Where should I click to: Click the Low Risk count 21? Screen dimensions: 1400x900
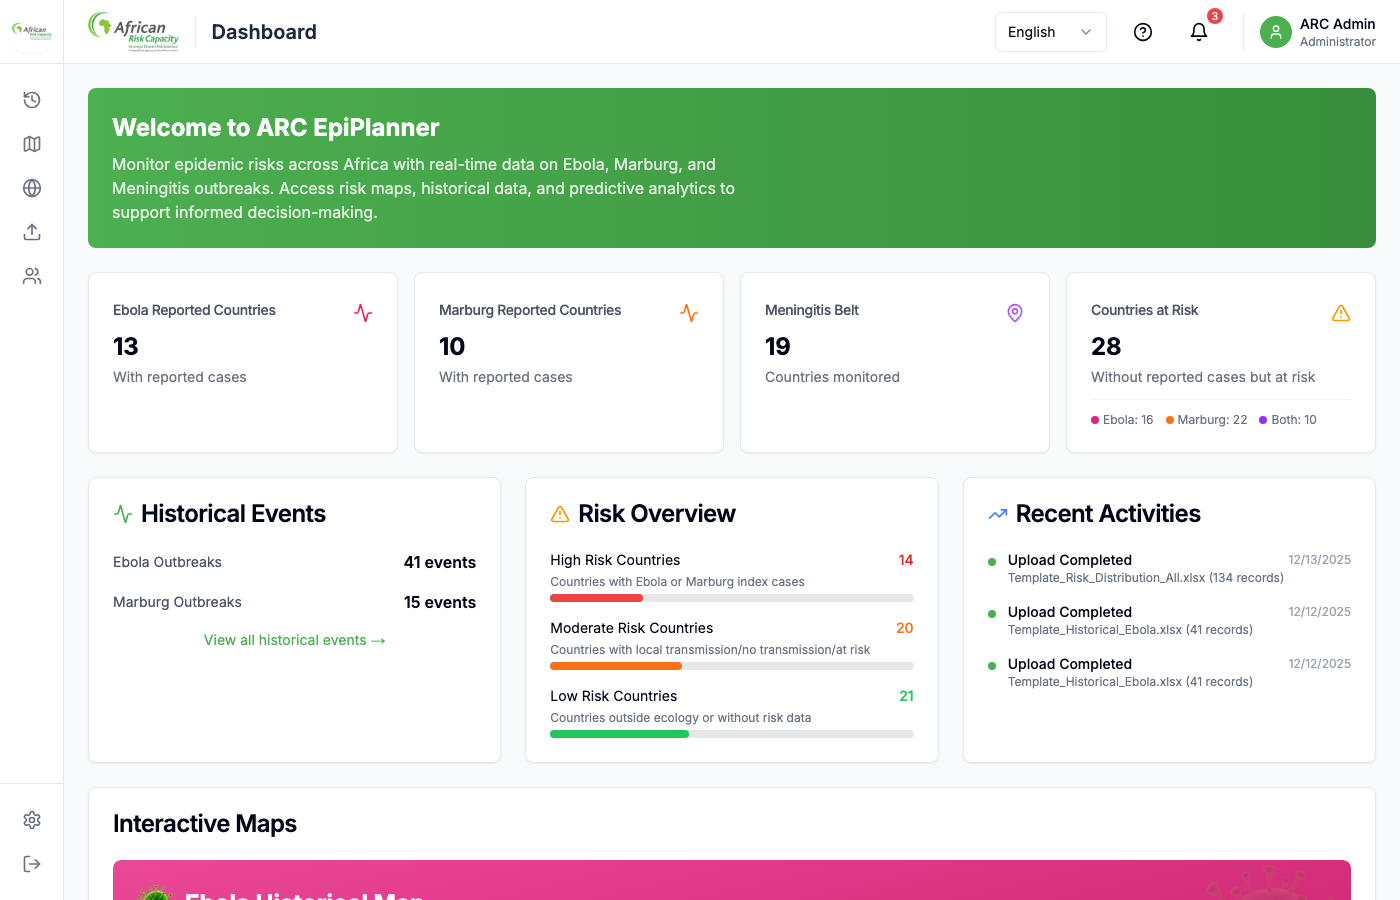907,696
